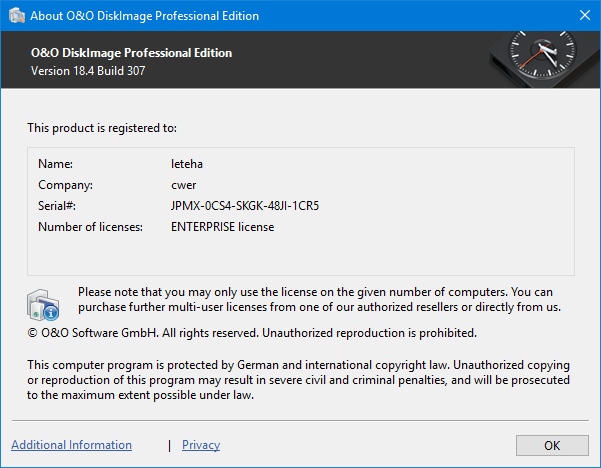Click the 'About O&O DiskImage Professional Edition' window title
This screenshot has width=601, height=468.
pos(144,16)
